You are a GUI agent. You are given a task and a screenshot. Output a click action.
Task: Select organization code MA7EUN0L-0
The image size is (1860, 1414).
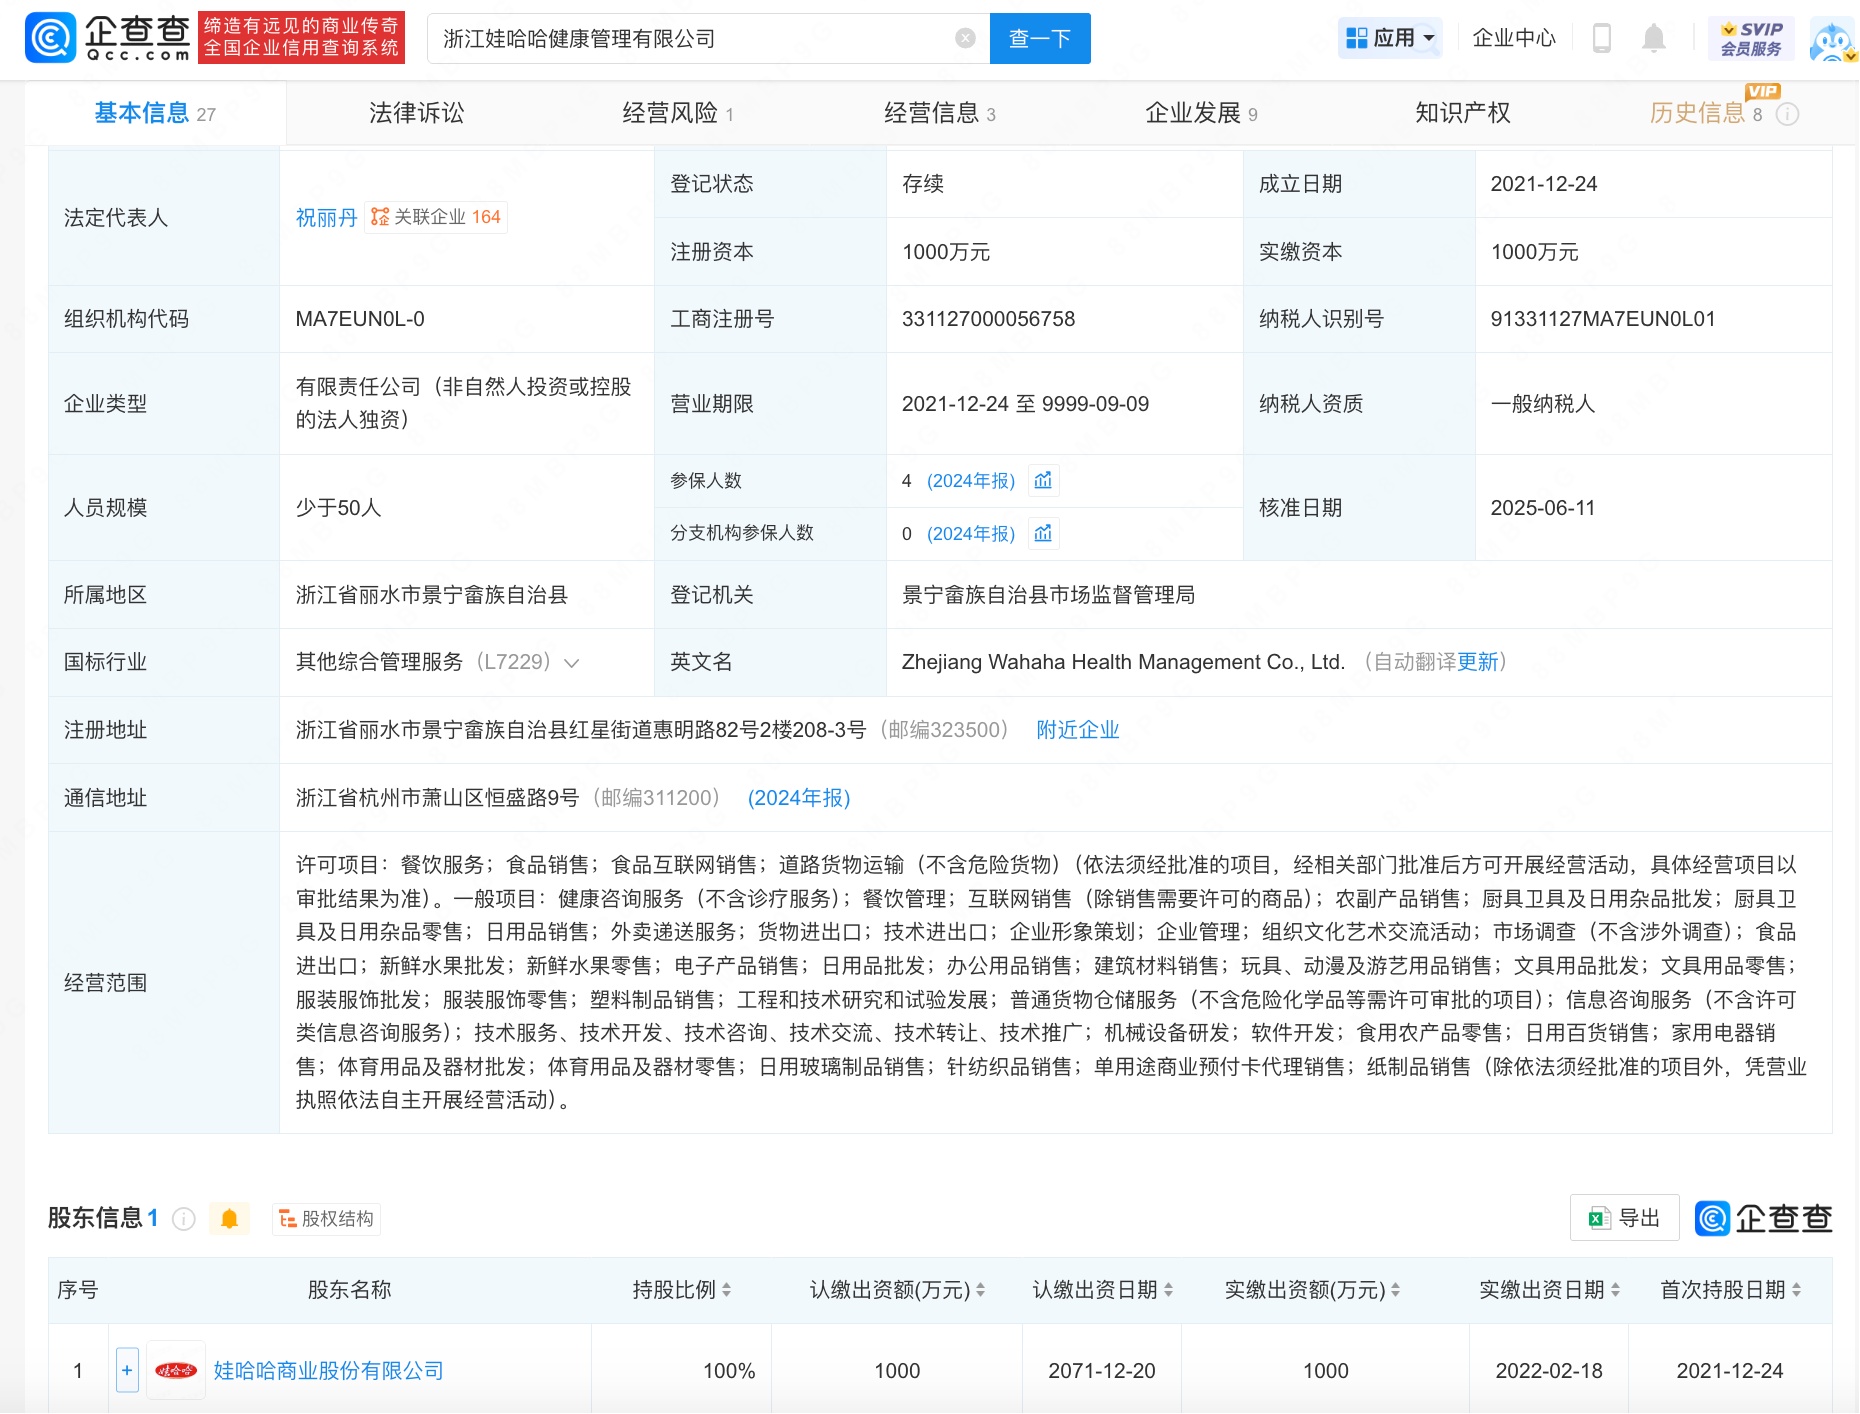[x=360, y=319]
